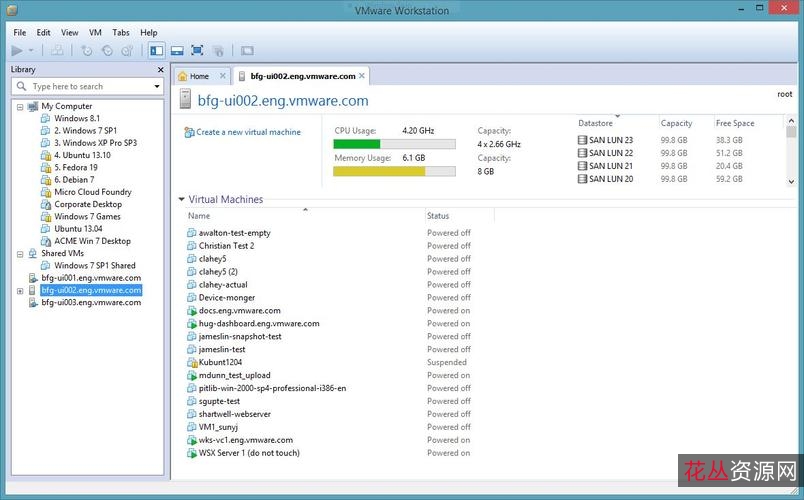Sort datastores by Free Space column
Screen dimensions: 804x500
coord(735,123)
